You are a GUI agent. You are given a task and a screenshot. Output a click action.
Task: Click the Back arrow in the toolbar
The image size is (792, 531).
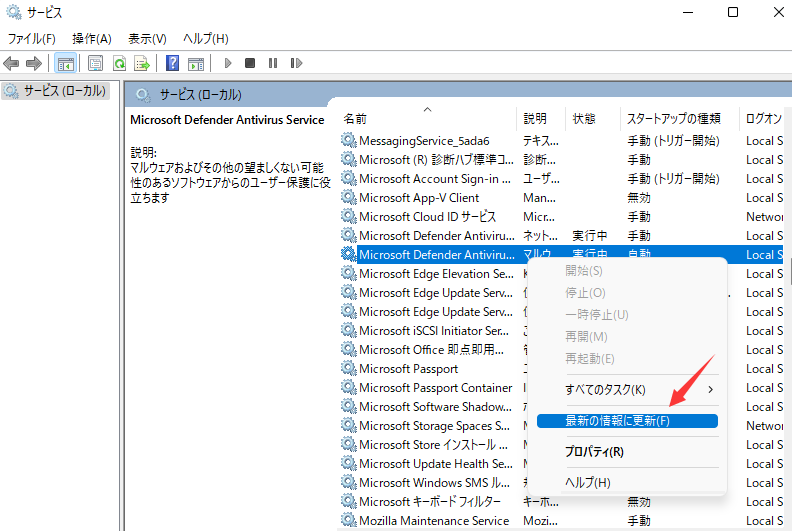(x=11, y=63)
